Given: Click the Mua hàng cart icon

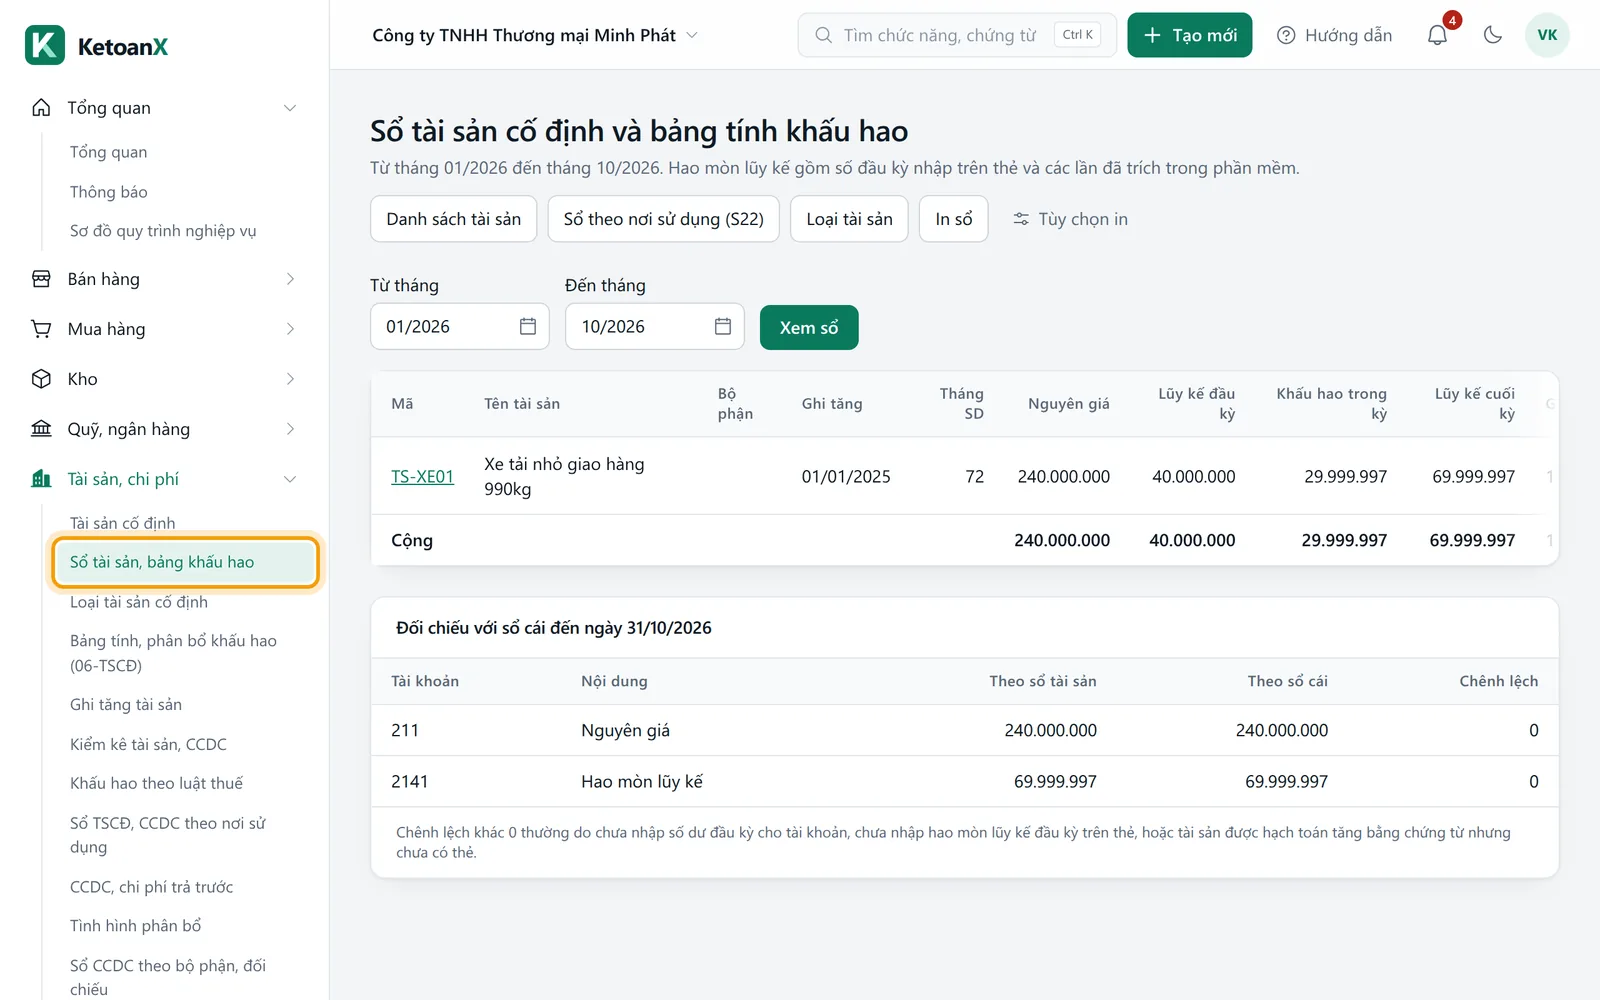Looking at the screenshot, I should [41, 329].
